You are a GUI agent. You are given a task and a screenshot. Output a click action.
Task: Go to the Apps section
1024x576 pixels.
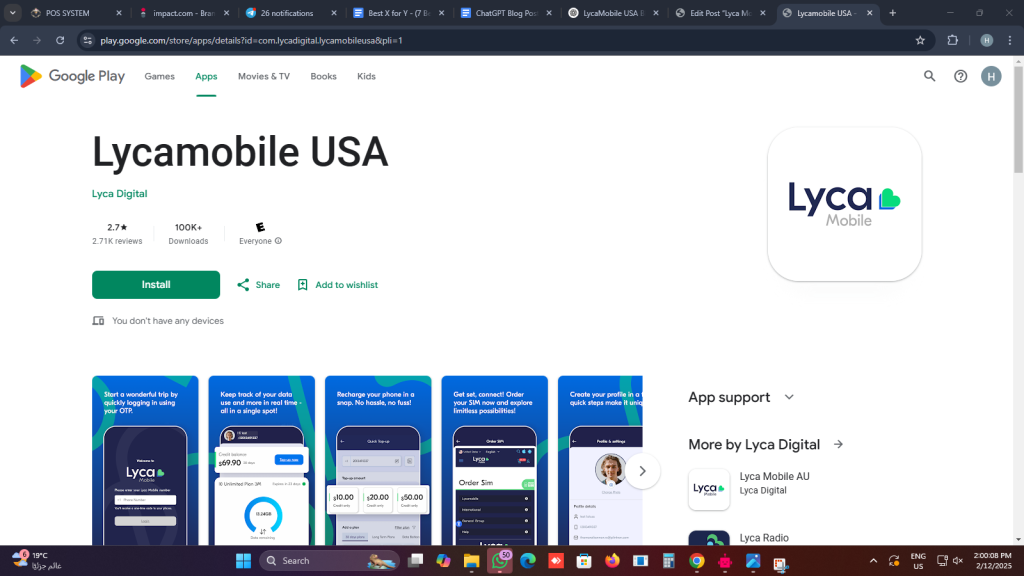tap(206, 76)
